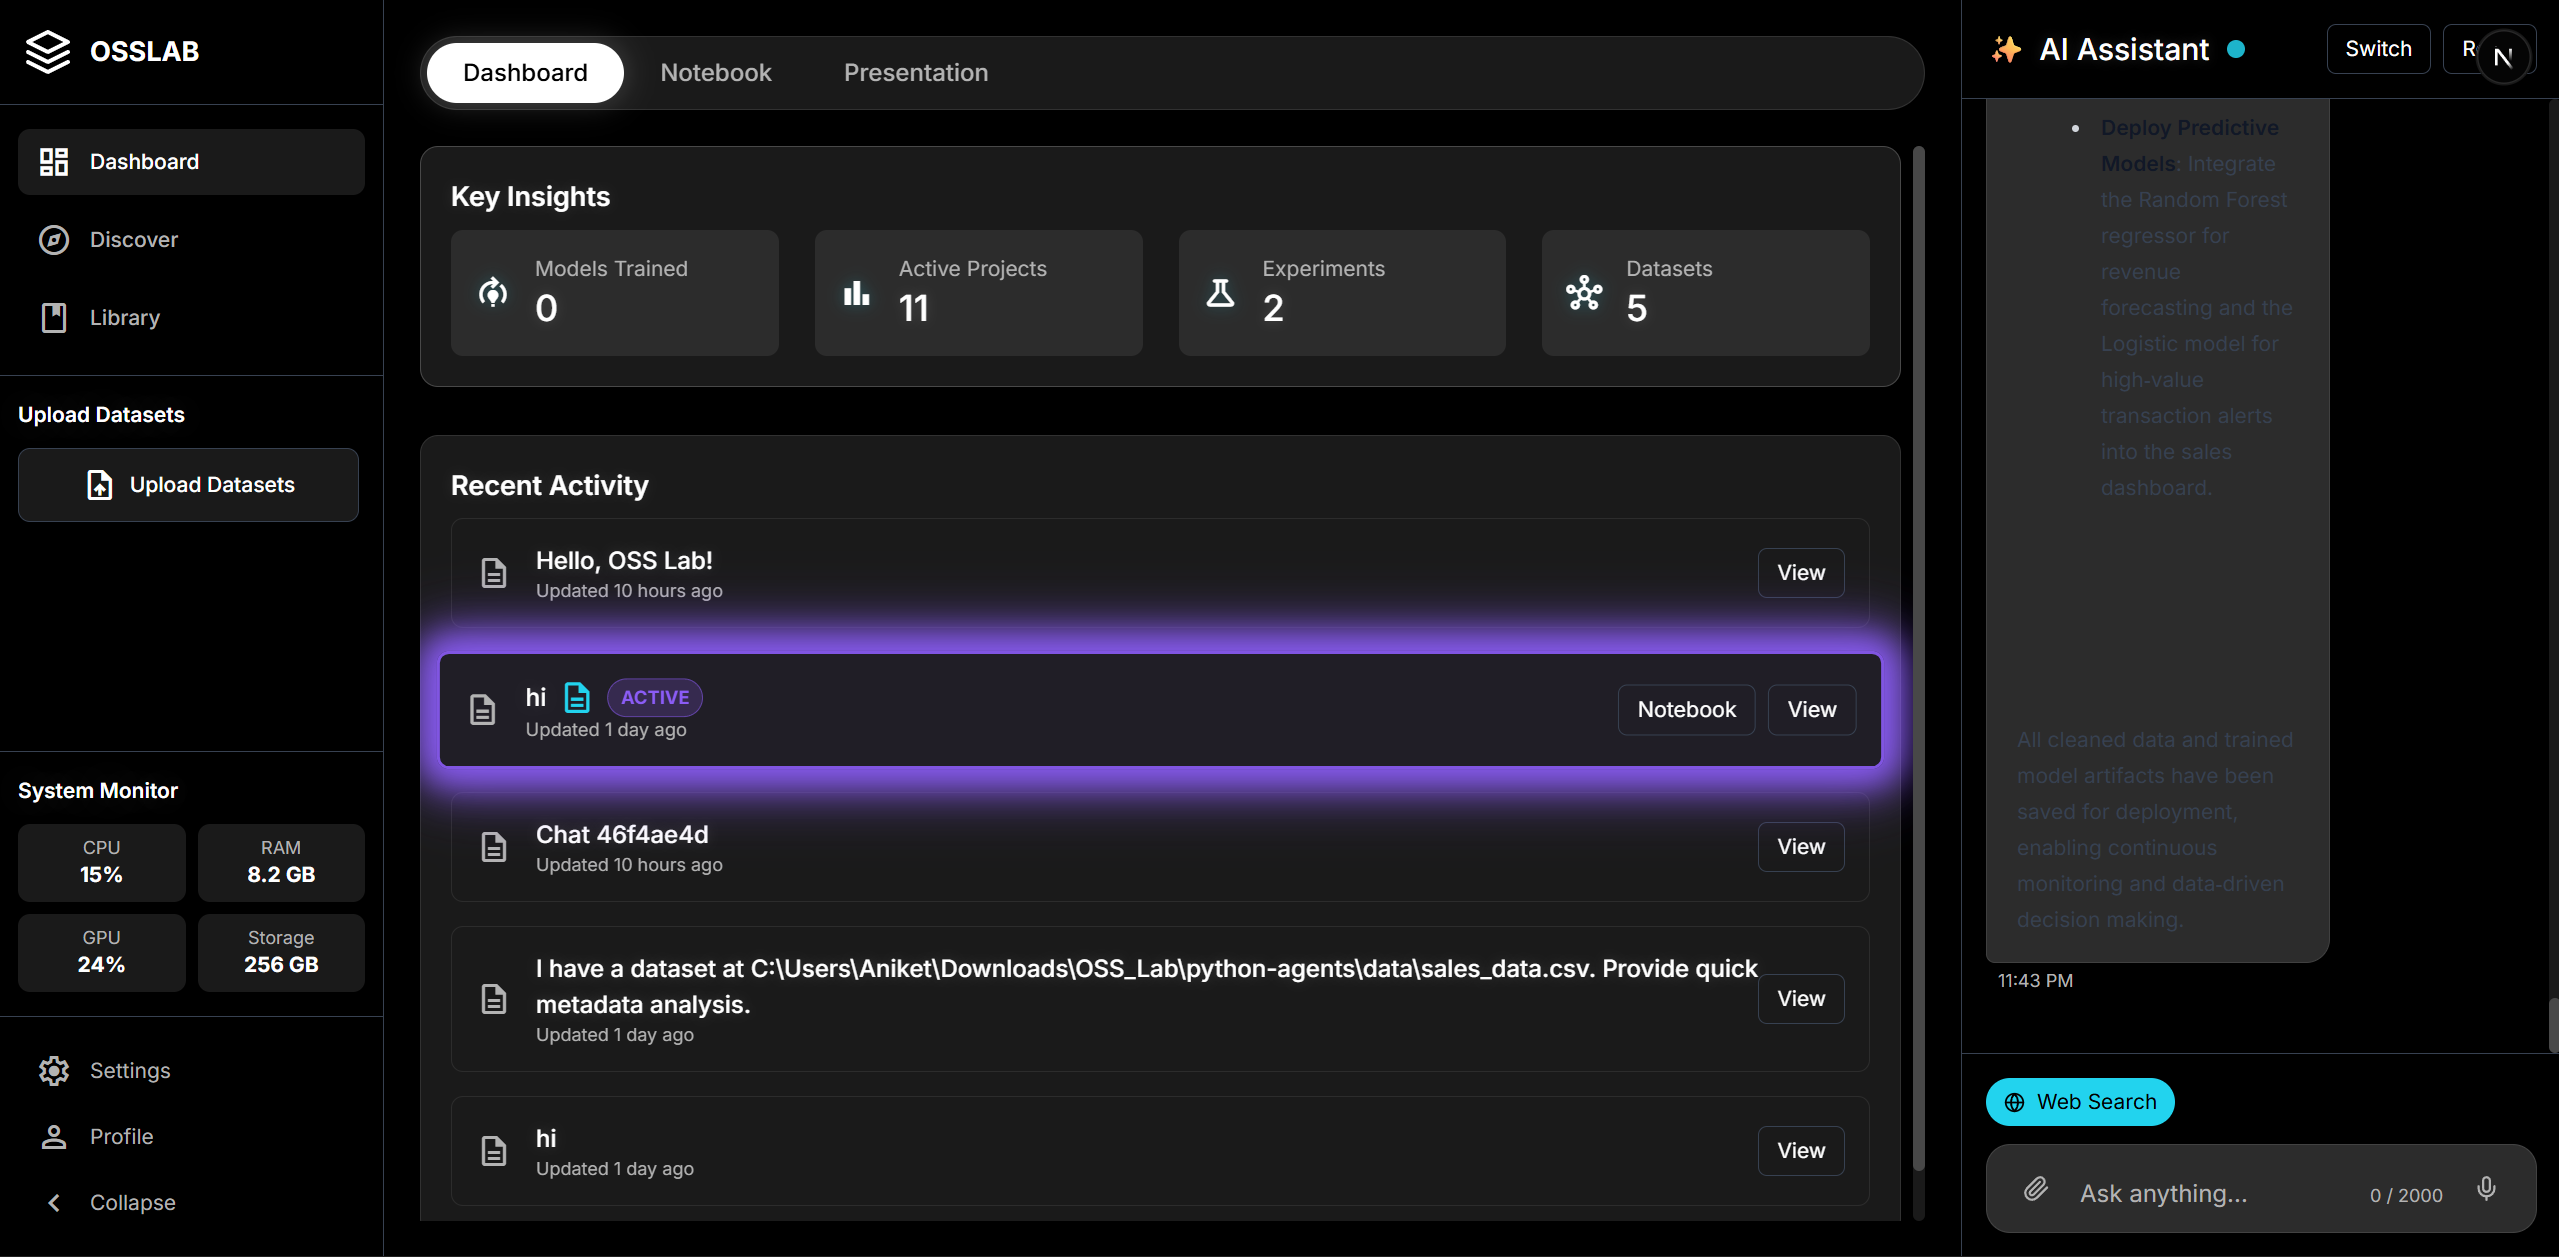2559x1257 pixels.
Task: Click the paperclip attachment icon
Action: tap(2035, 1189)
